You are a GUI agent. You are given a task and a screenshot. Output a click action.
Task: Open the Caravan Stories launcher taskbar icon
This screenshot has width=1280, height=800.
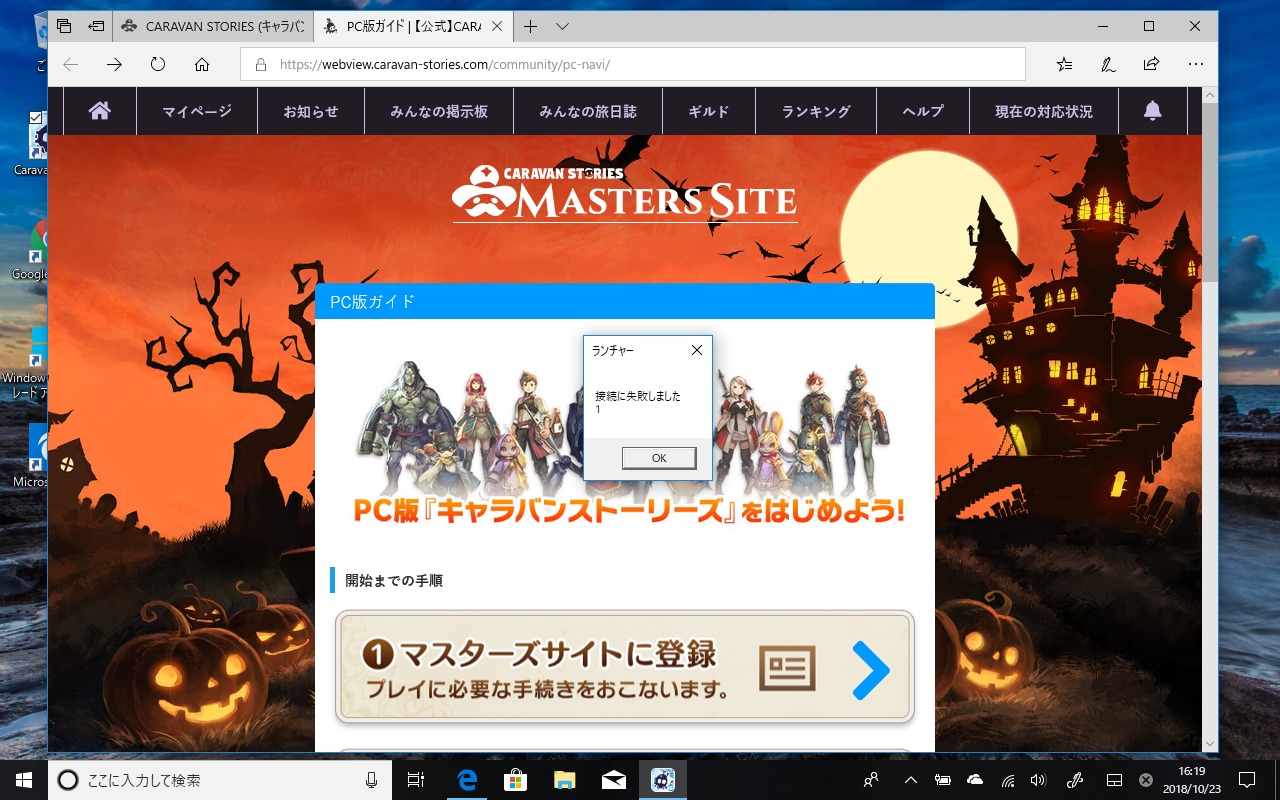click(x=662, y=780)
